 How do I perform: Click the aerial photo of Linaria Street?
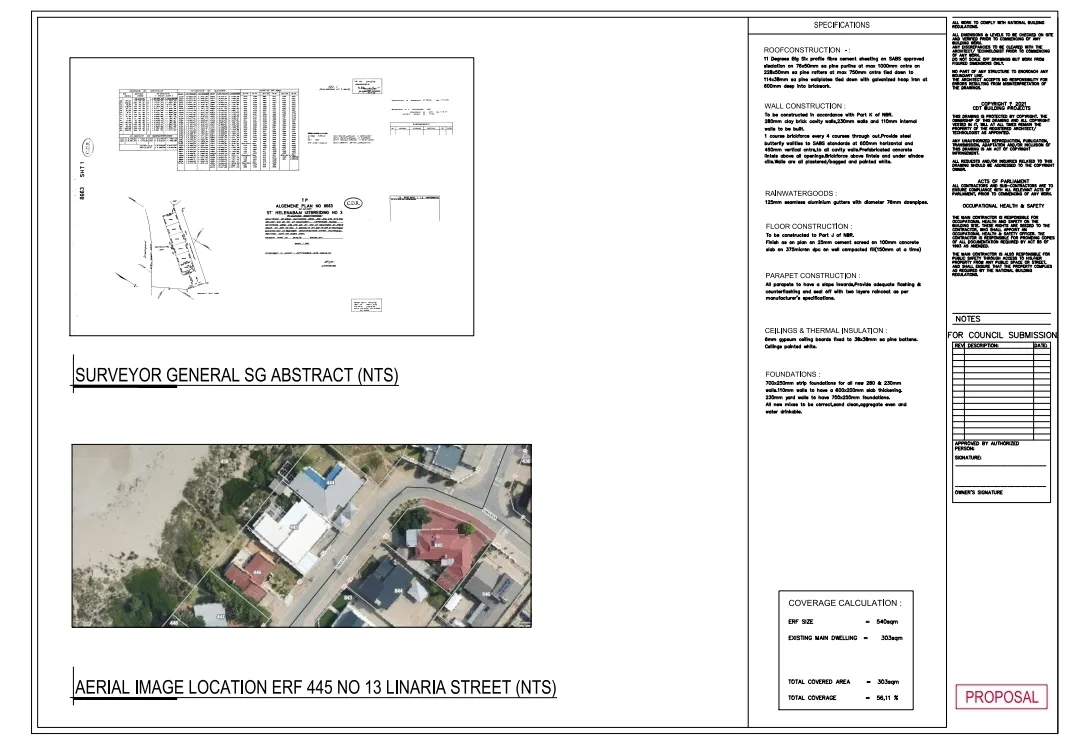[302, 536]
